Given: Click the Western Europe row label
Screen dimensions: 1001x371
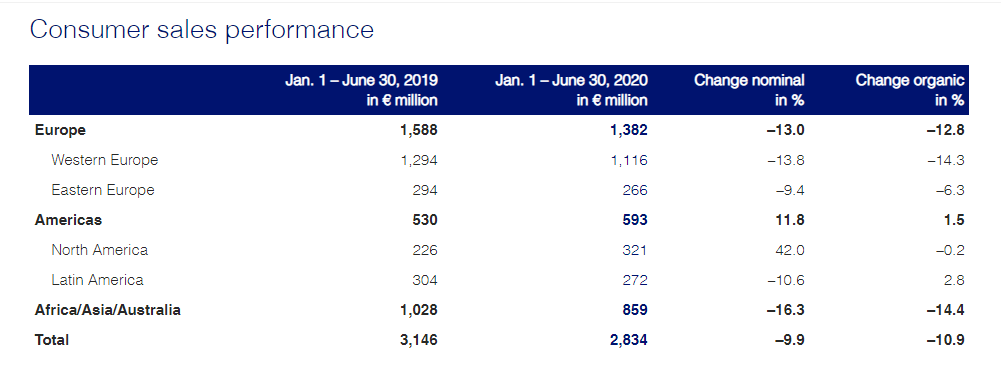Looking at the screenshot, I should tap(105, 160).
